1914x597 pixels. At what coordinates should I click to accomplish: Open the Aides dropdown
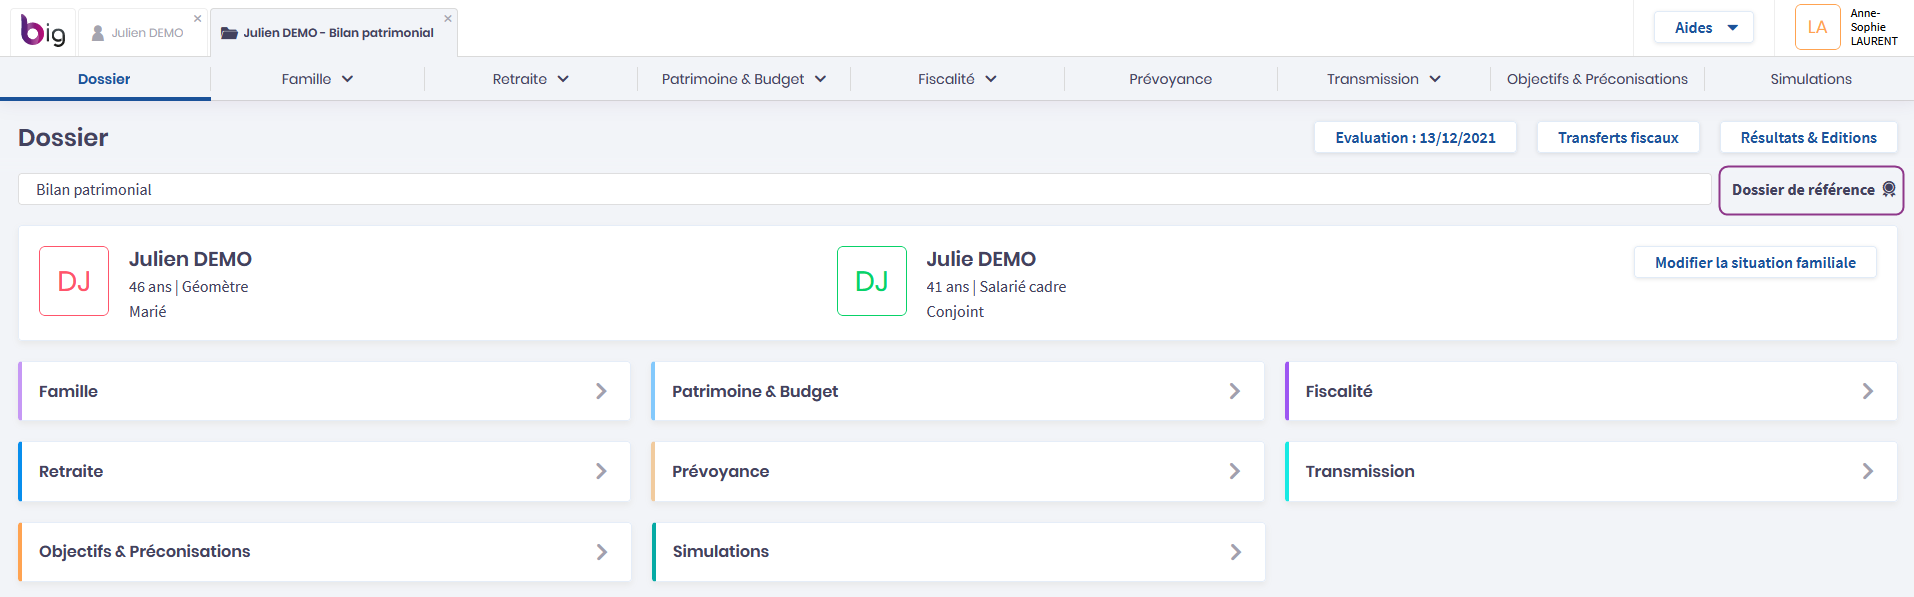[x=1704, y=28]
